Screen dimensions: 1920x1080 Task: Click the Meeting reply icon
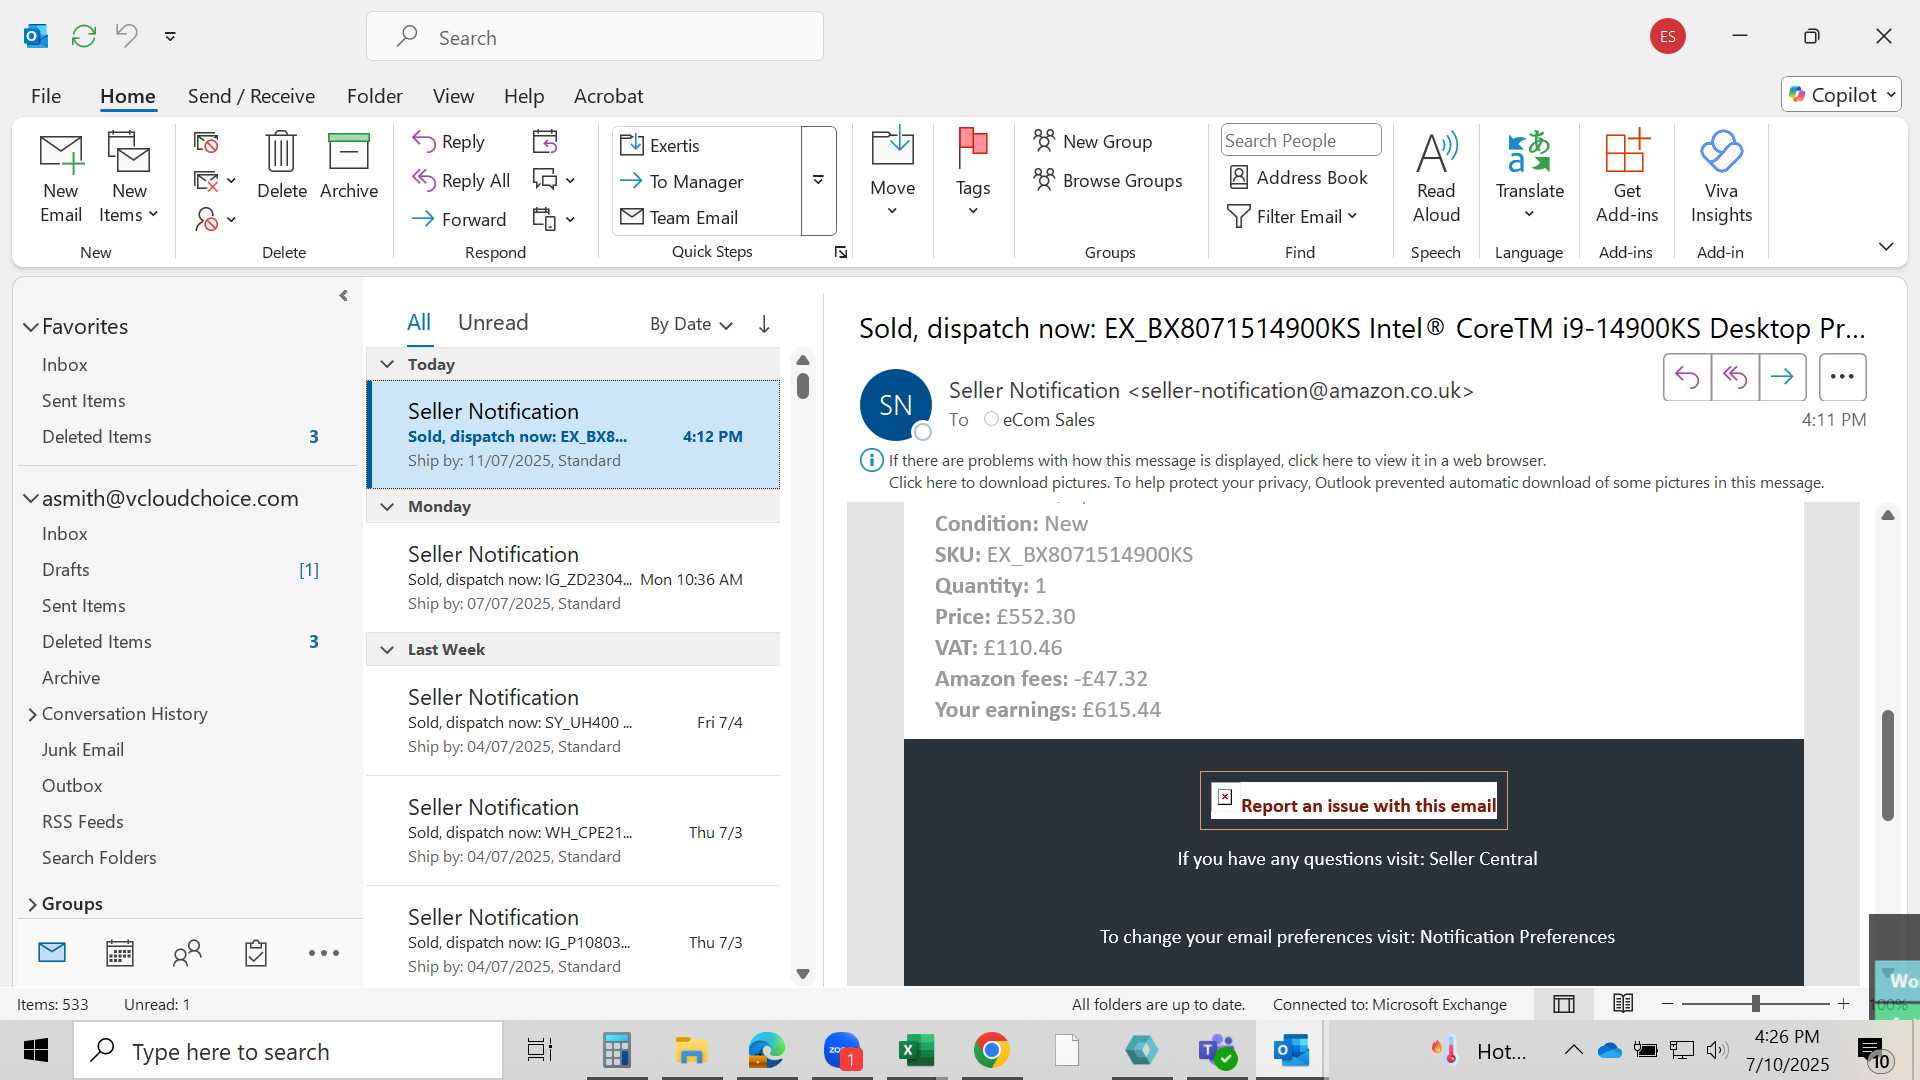click(x=545, y=142)
